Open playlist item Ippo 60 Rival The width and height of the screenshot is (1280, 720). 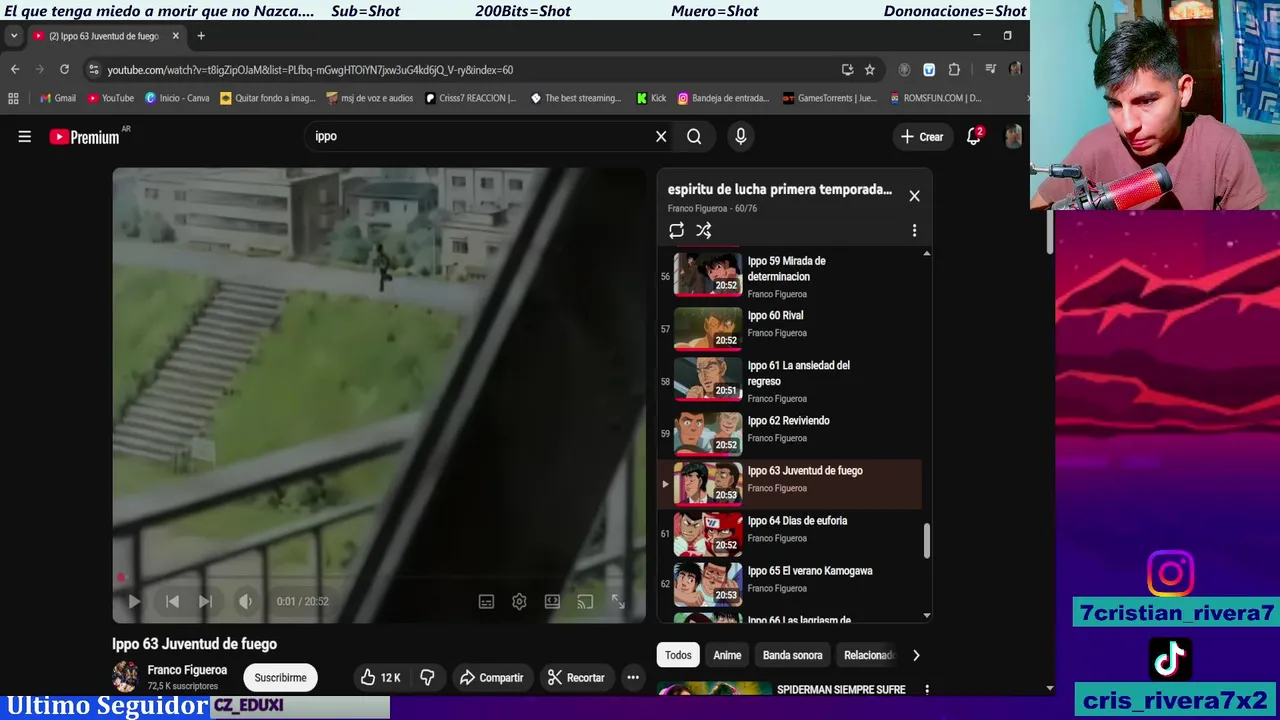[790, 327]
